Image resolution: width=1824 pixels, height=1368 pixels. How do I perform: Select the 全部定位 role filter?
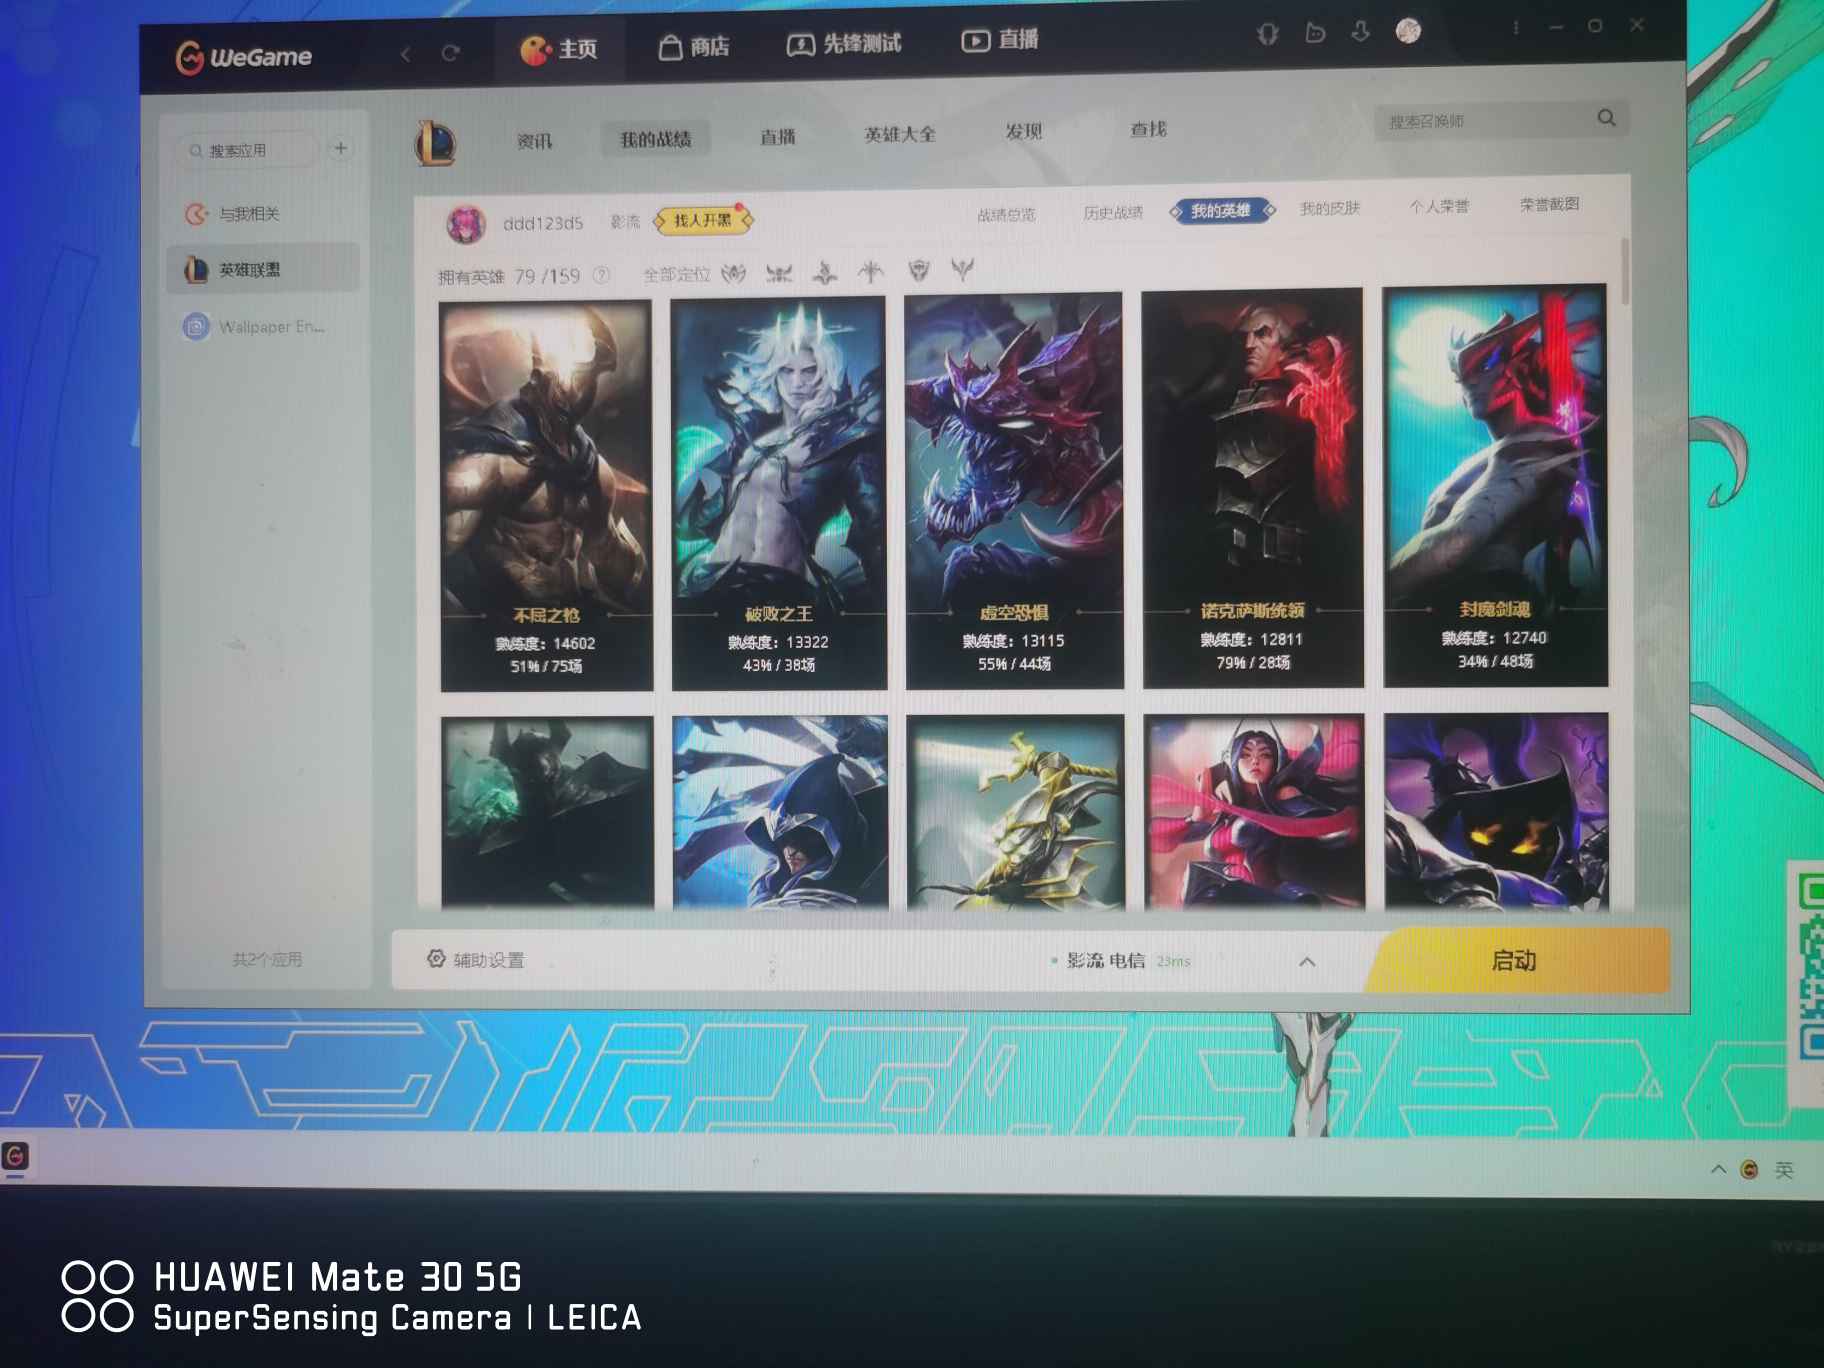(676, 274)
